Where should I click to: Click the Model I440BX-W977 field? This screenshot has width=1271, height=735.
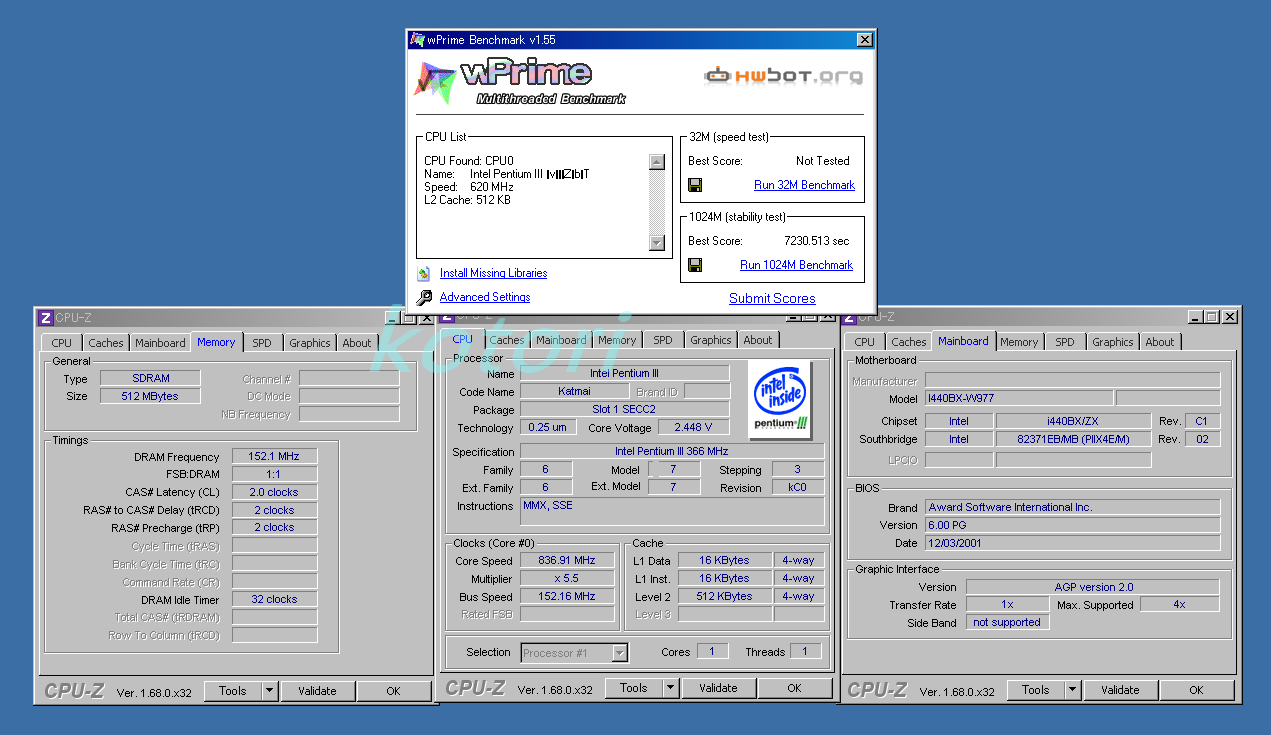coord(1018,399)
